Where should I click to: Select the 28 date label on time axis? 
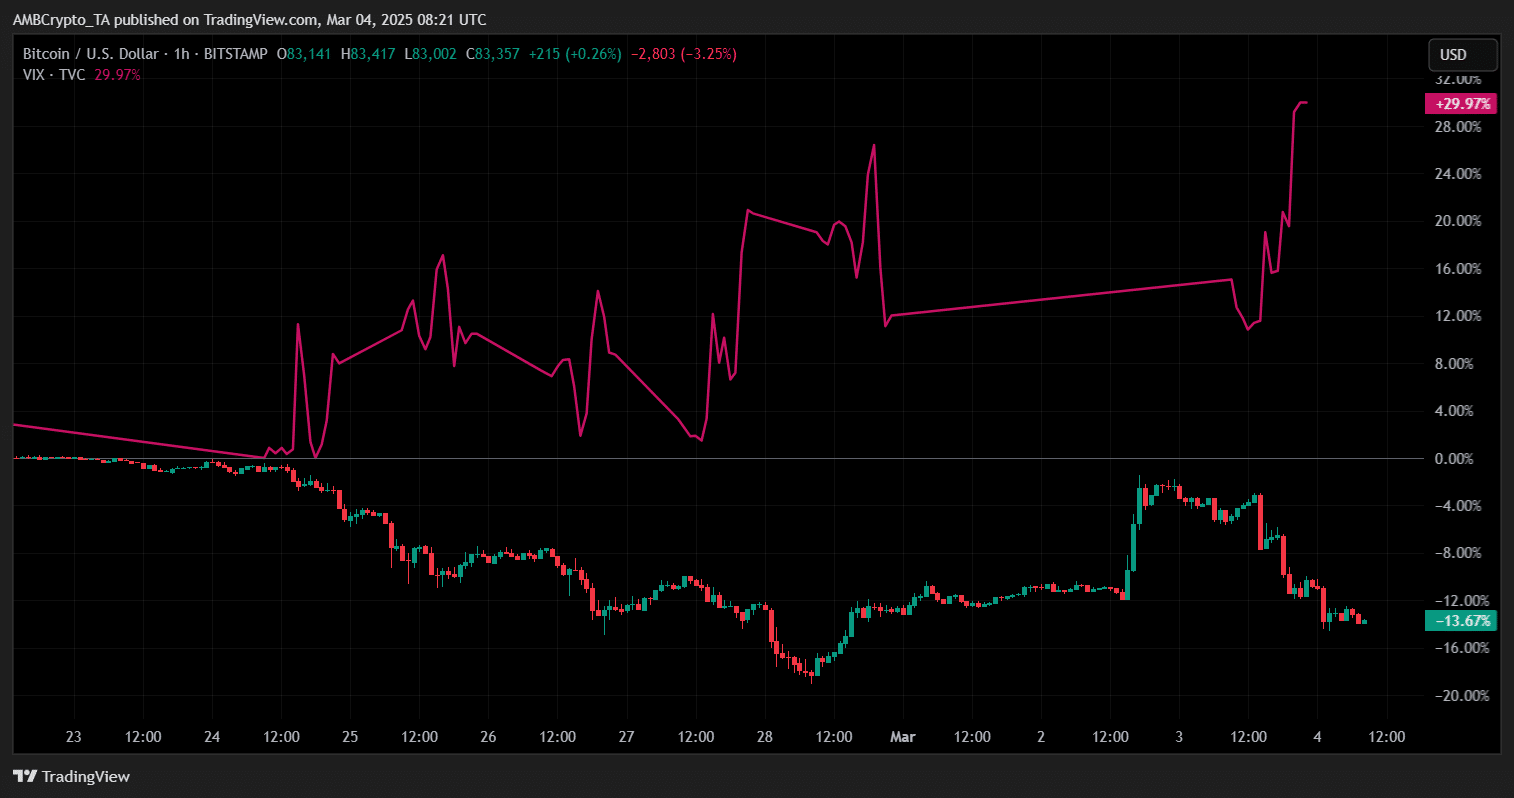764,737
